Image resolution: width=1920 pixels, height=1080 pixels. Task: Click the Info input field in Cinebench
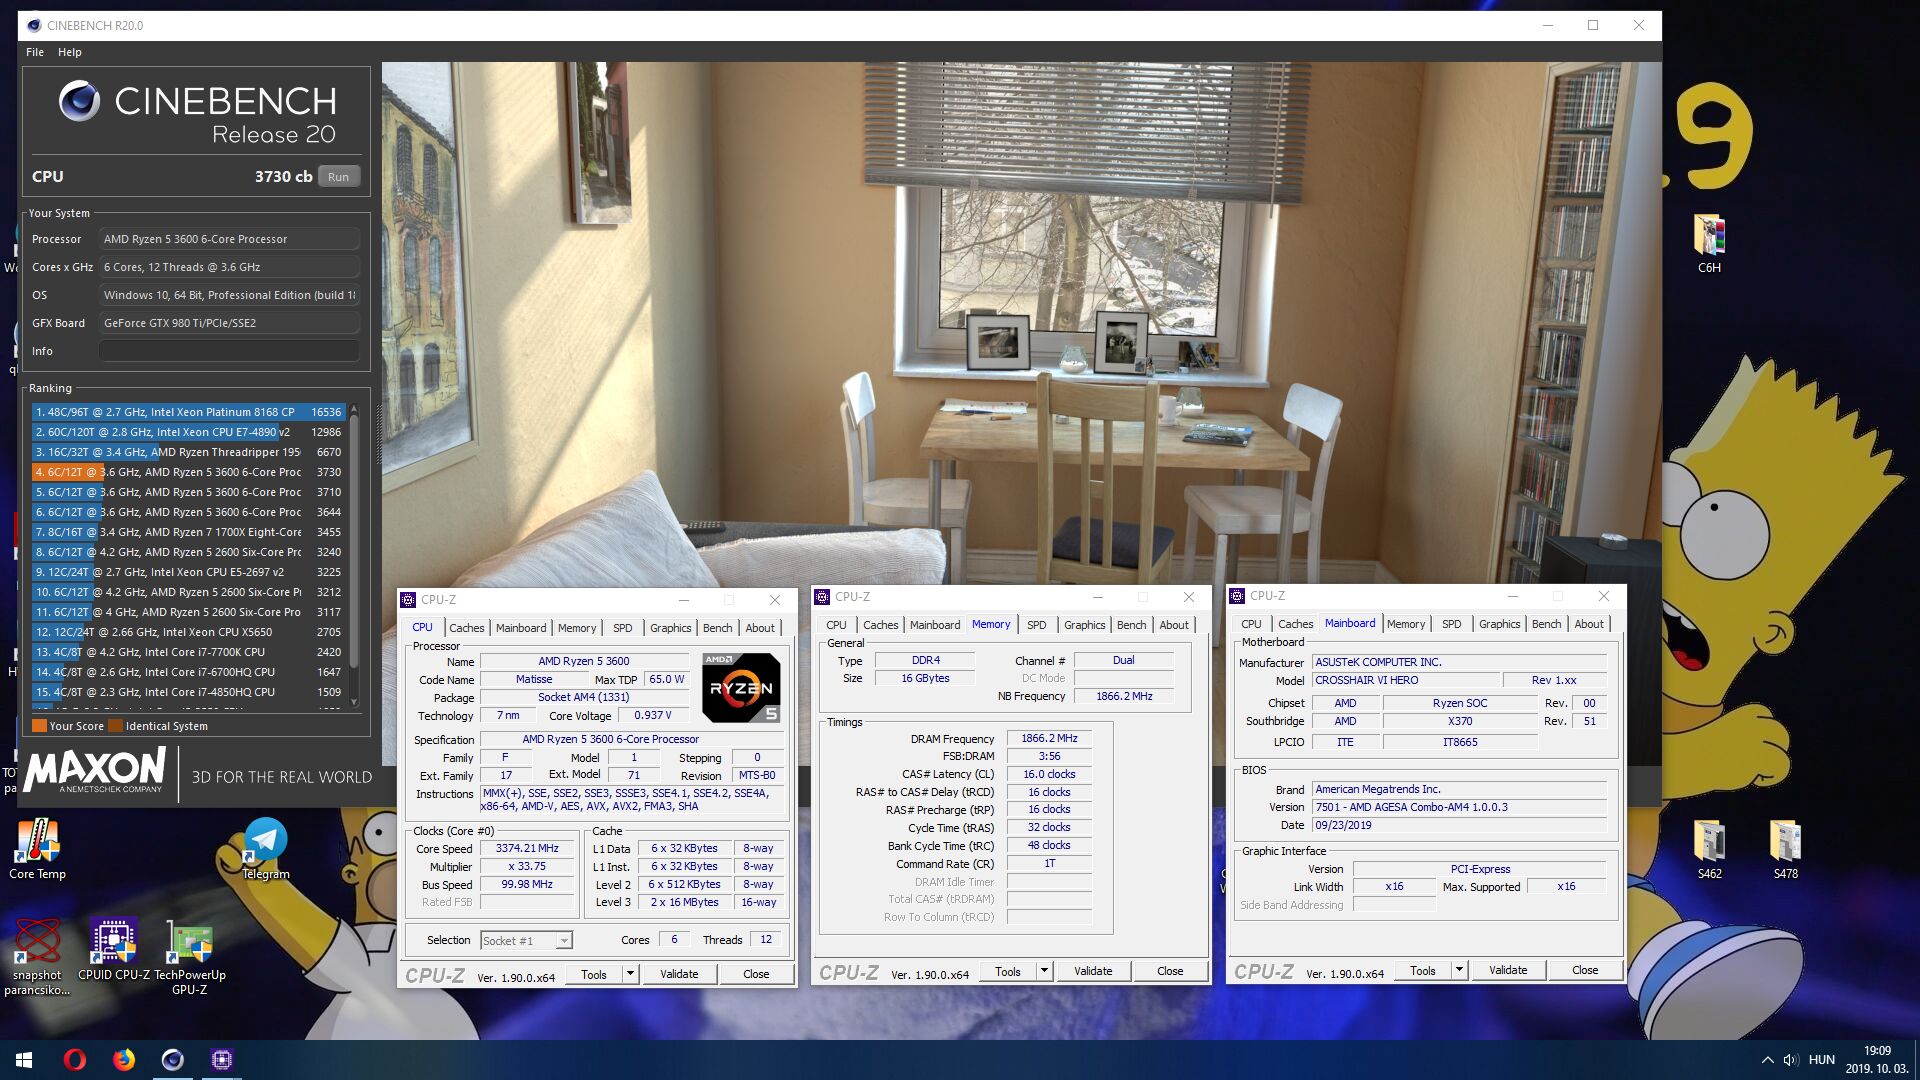coord(229,351)
